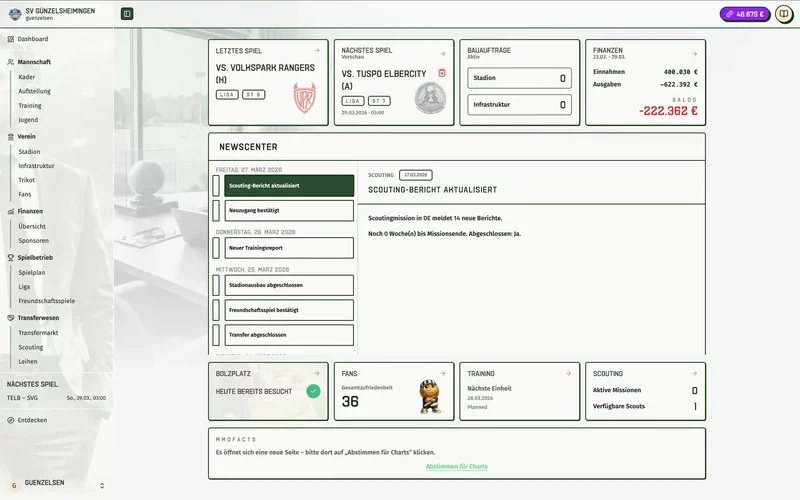Click the green Bolzplatz checkmark icon
The height and width of the screenshot is (500, 800).
313,391
